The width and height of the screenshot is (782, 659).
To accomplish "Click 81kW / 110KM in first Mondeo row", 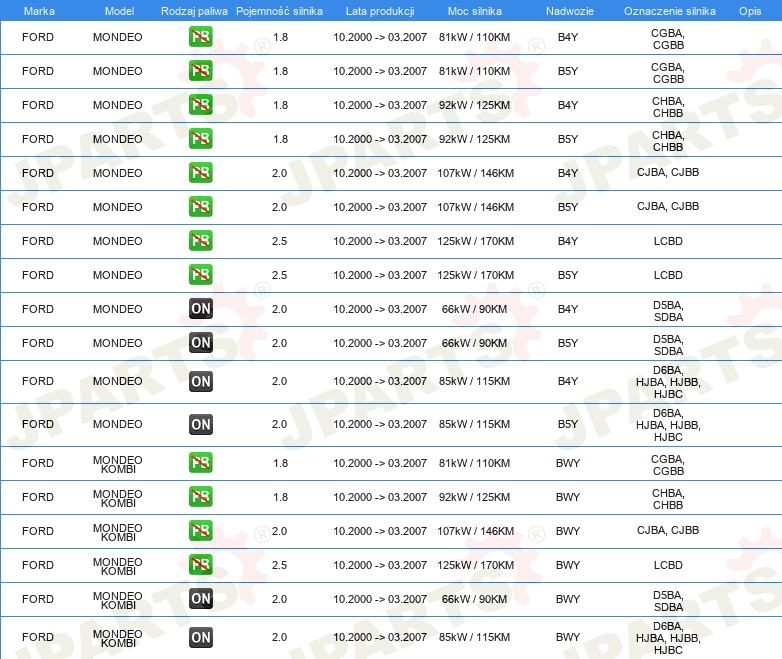I will (474, 37).
